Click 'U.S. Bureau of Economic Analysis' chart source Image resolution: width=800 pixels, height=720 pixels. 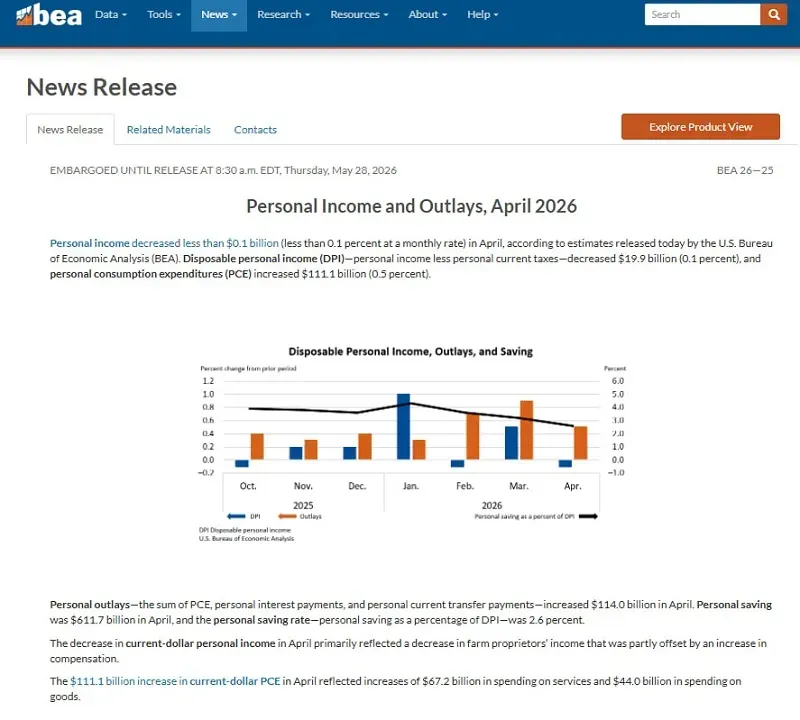click(x=246, y=538)
